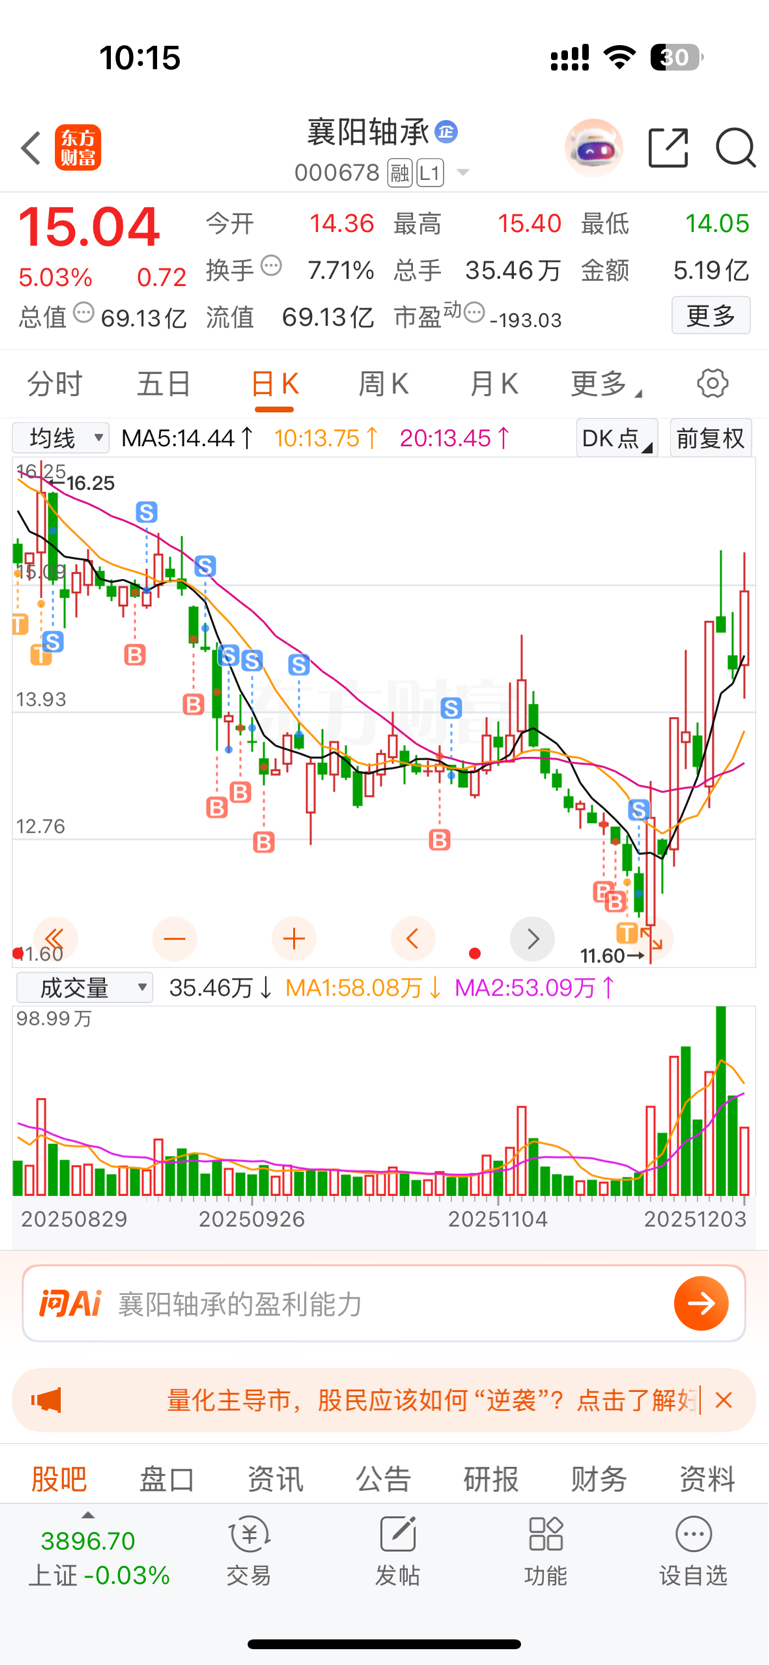Select the 日K chart tab
This screenshot has width=769, height=1665.
274,385
